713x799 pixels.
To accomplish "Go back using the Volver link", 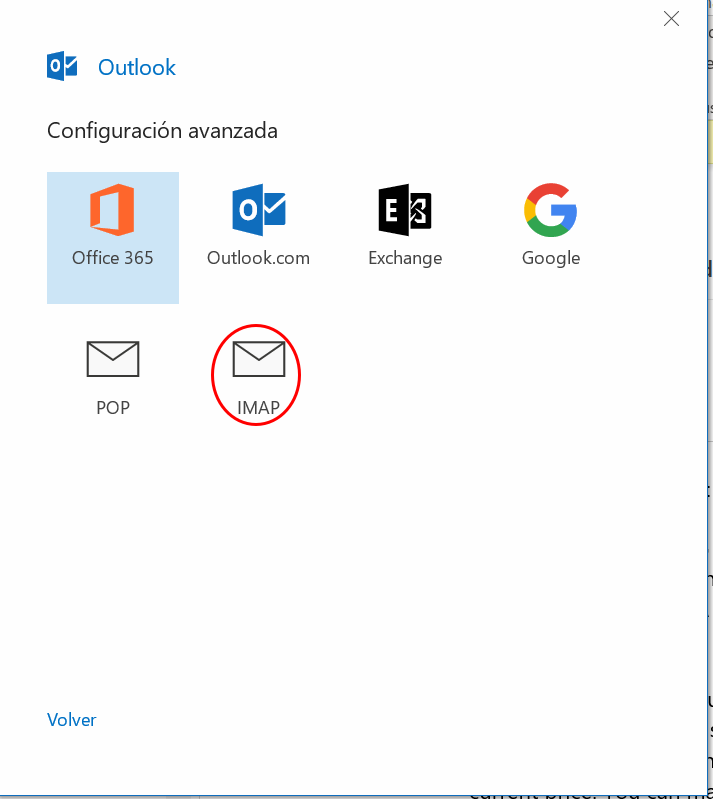I will pos(71,720).
